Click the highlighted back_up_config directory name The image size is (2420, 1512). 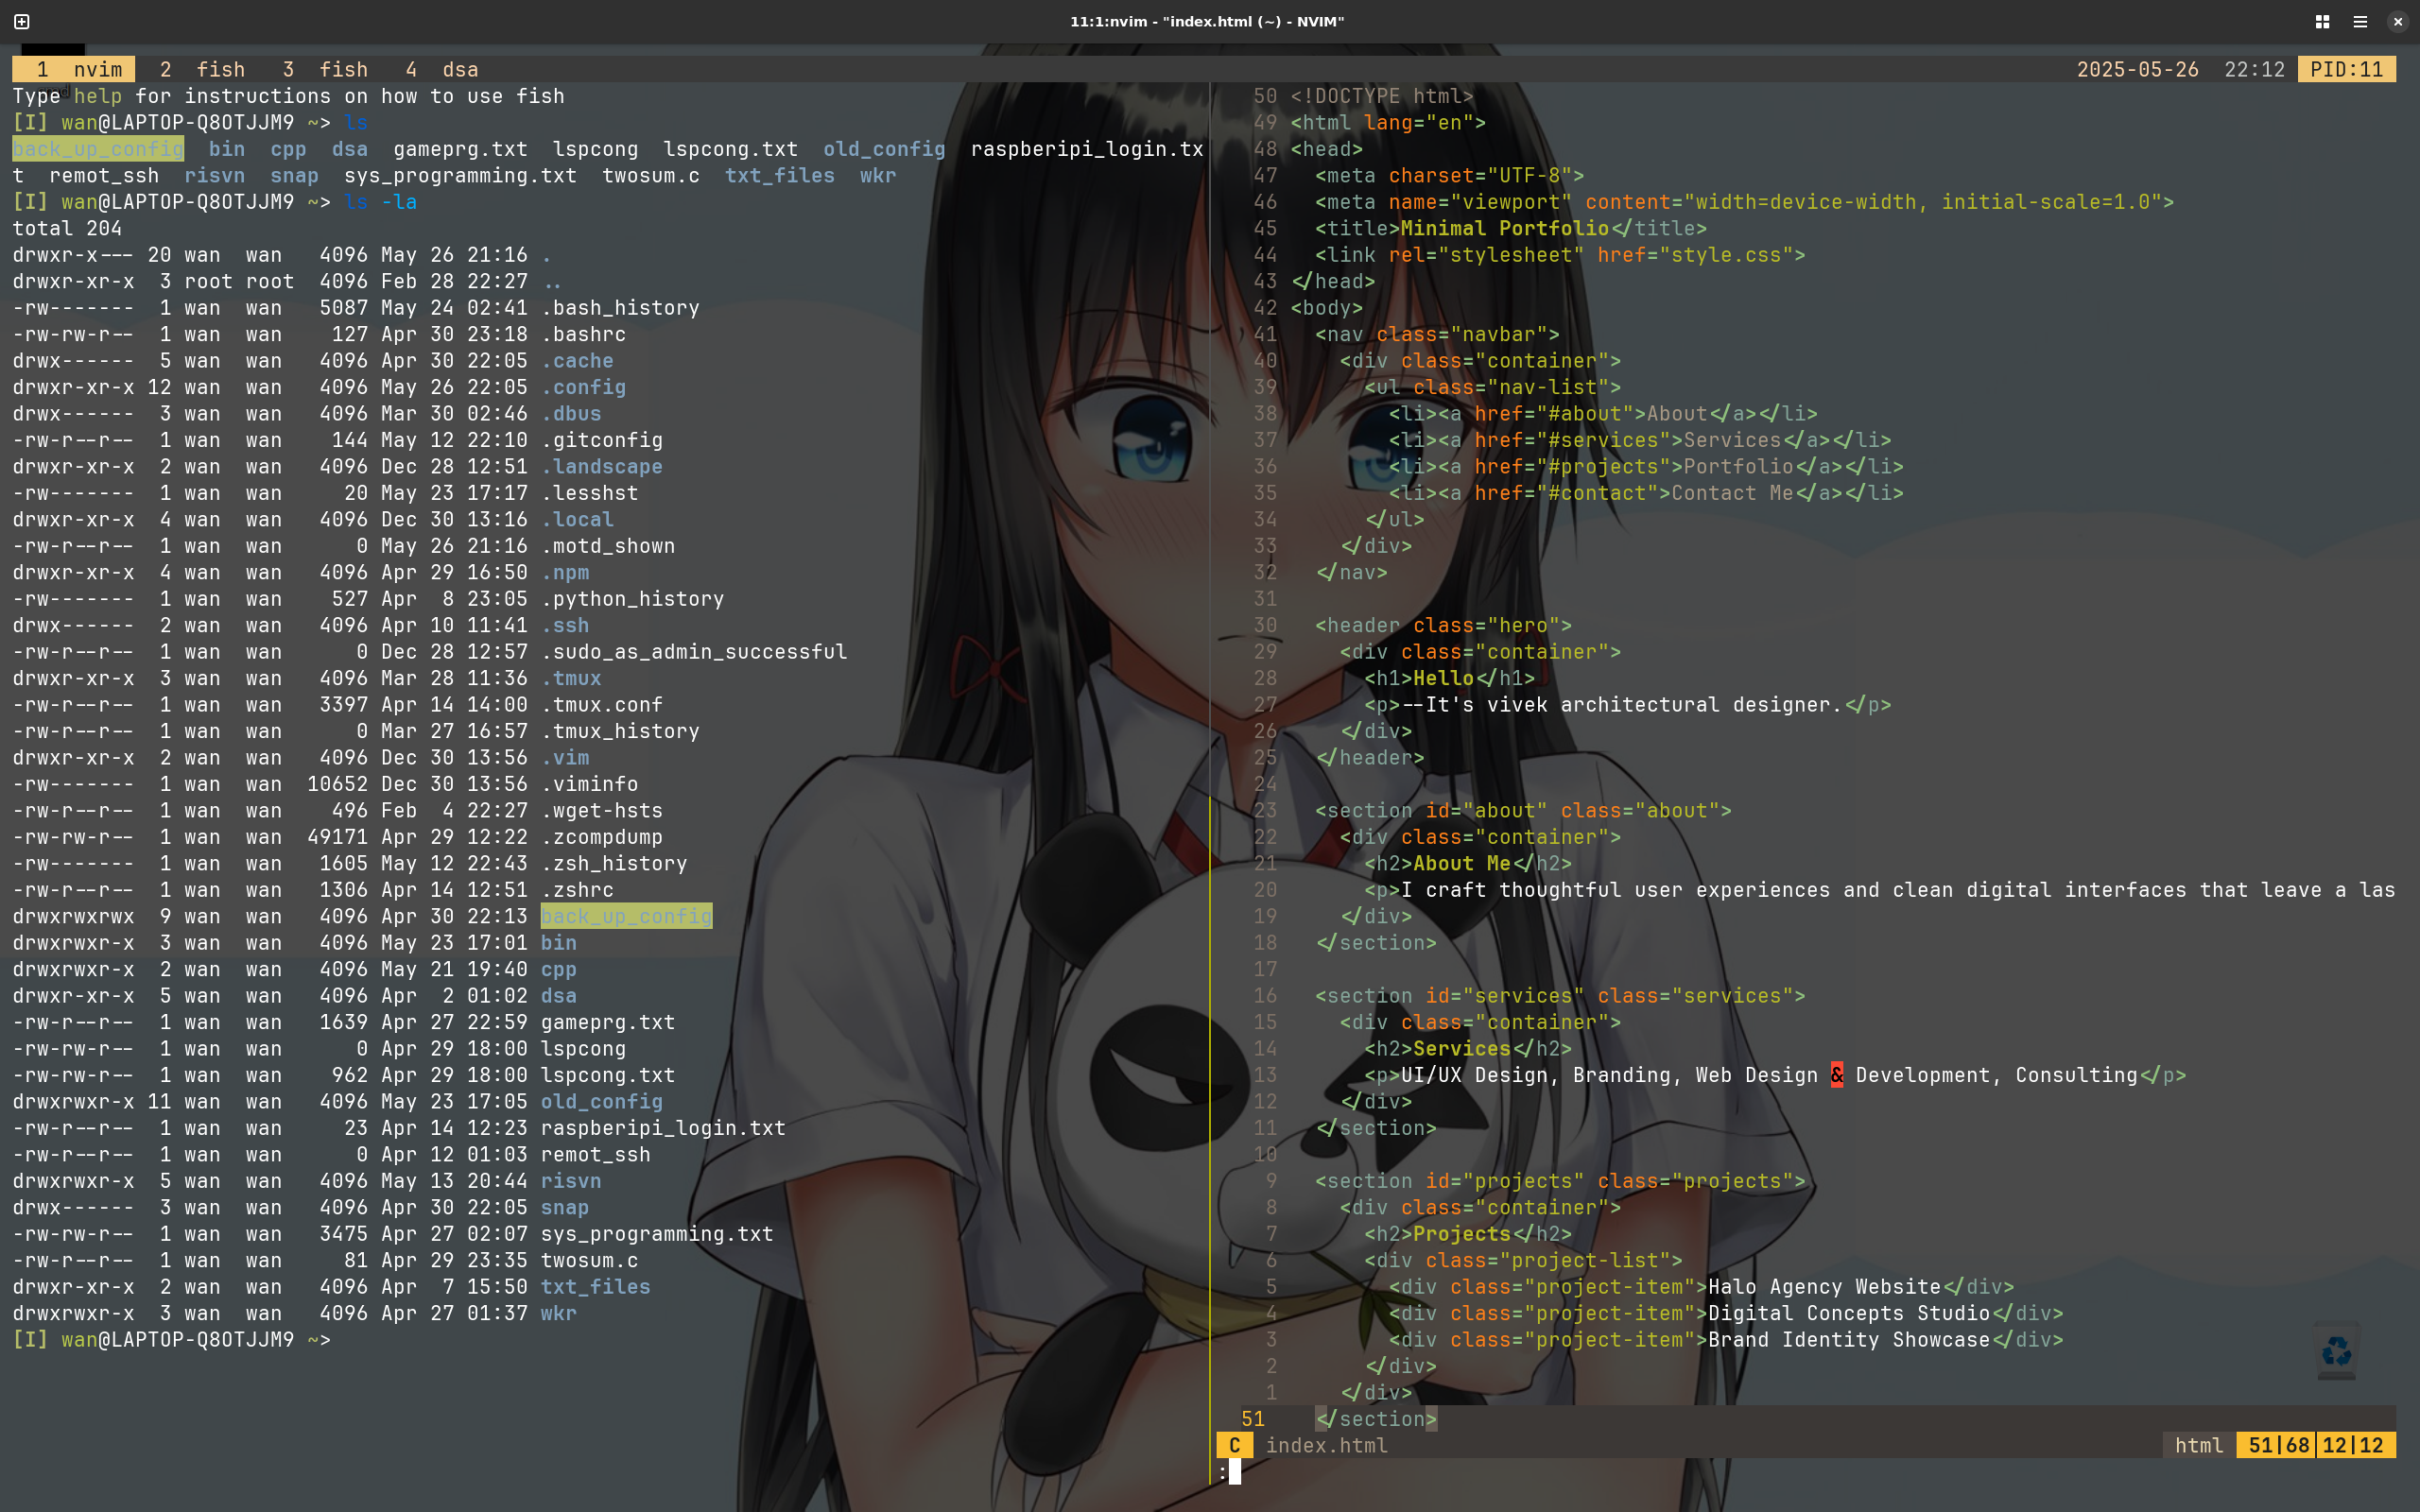tap(625, 915)
